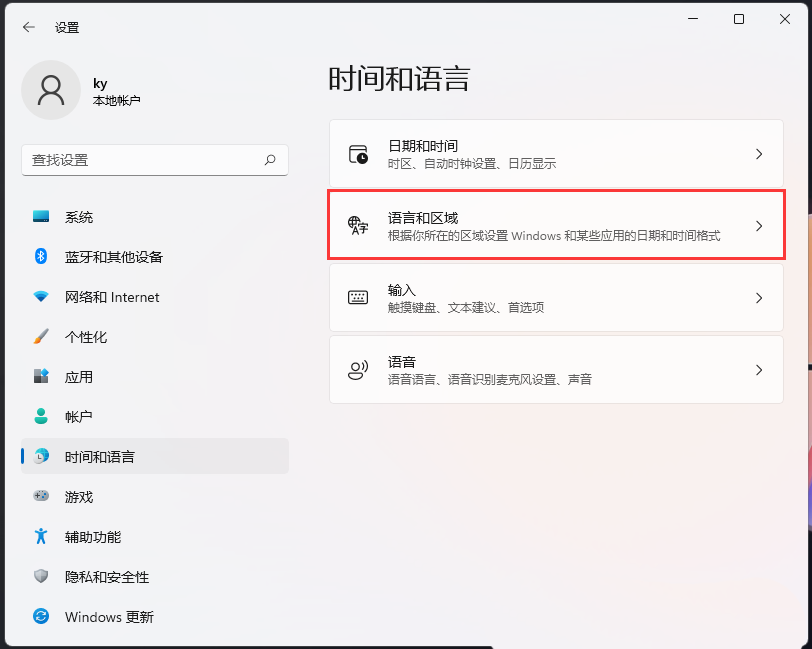
Task: Select 帐户 in sidebar
Action: 155,416
